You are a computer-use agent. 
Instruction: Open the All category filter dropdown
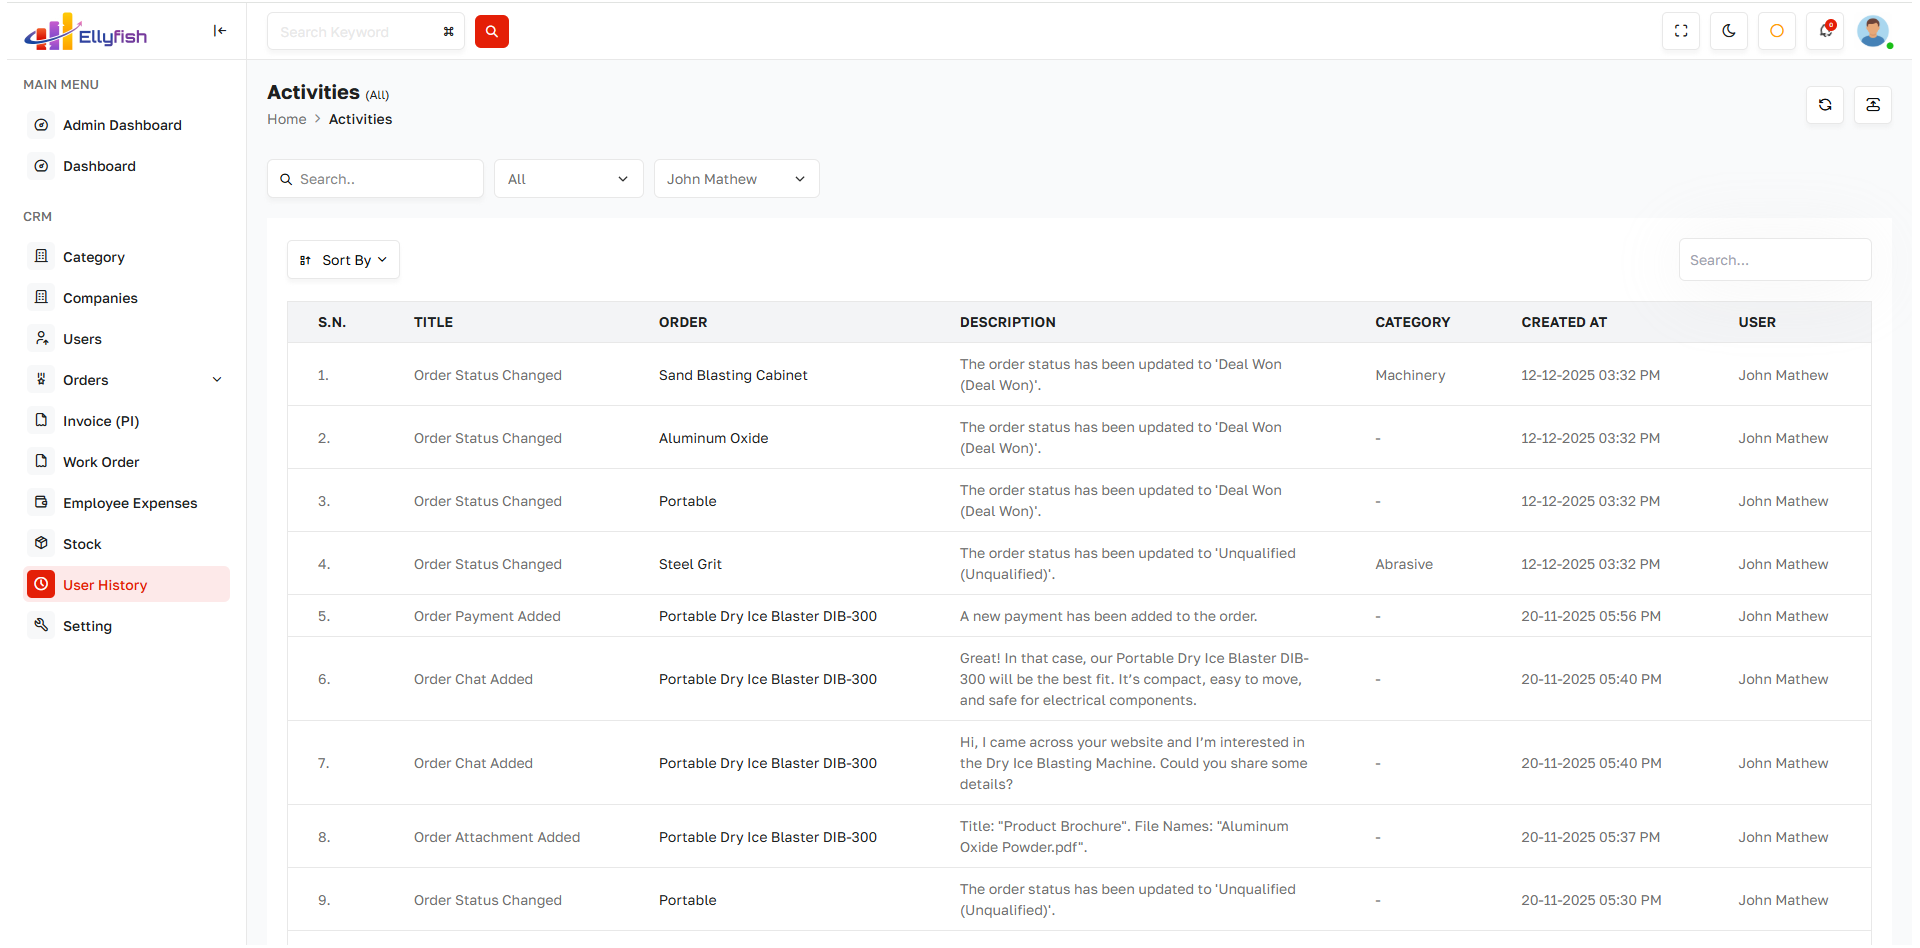point(568,179)
